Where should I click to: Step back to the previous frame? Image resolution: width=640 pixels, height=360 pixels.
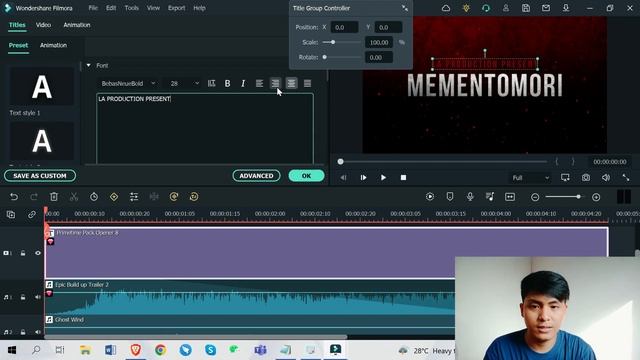click(x=343, y=178)
